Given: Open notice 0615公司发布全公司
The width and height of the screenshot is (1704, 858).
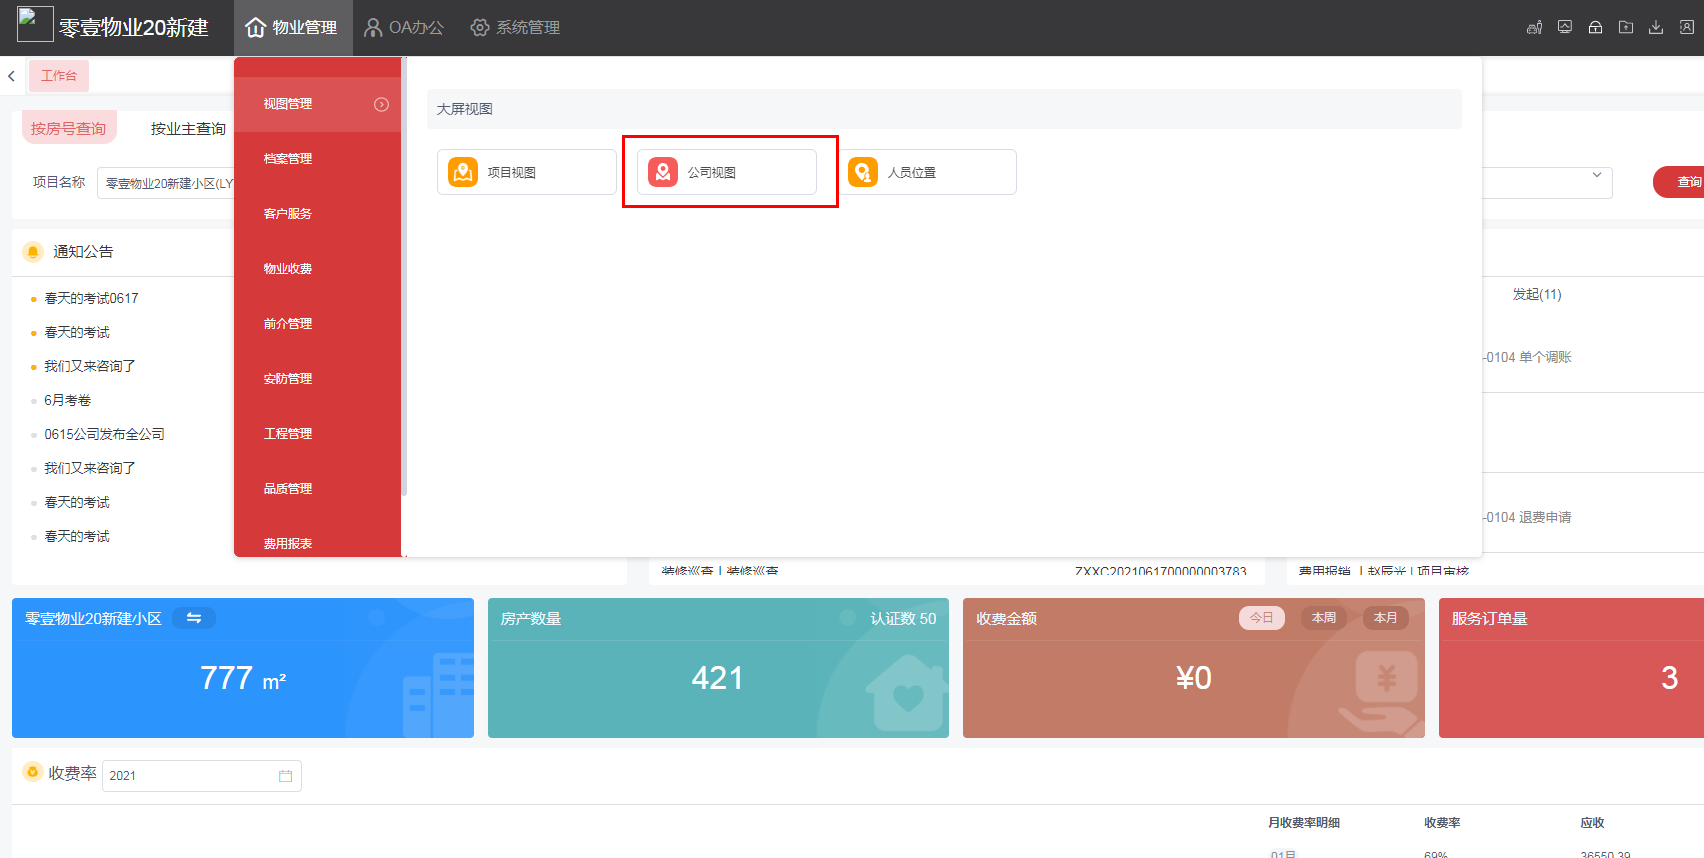Looking at the screenshot, I should (104, 434).
